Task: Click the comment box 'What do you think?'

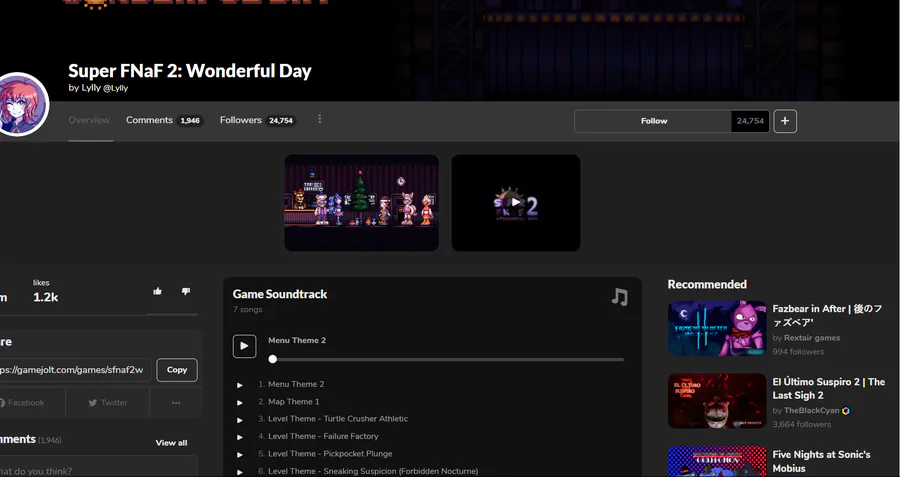Action: pyautogui.click(x=98, y=467)
